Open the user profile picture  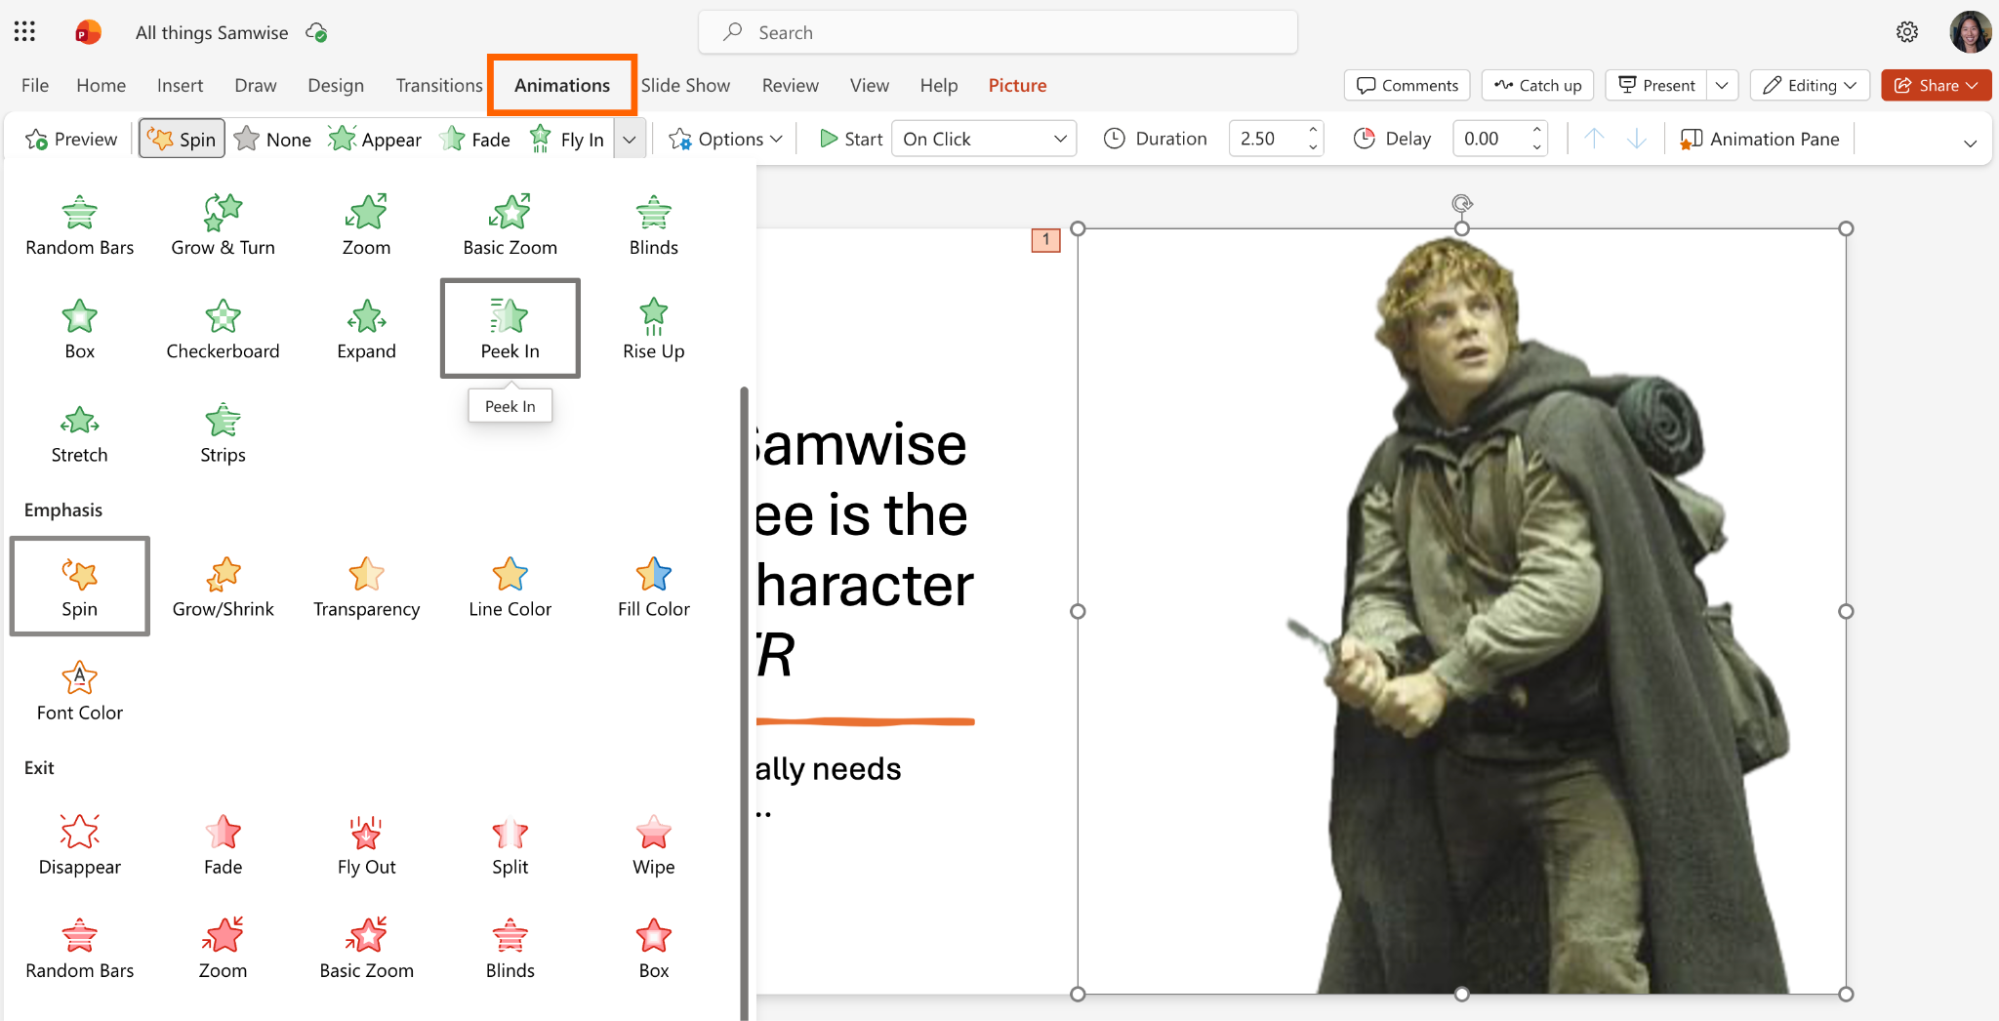tap(1969, 32)
